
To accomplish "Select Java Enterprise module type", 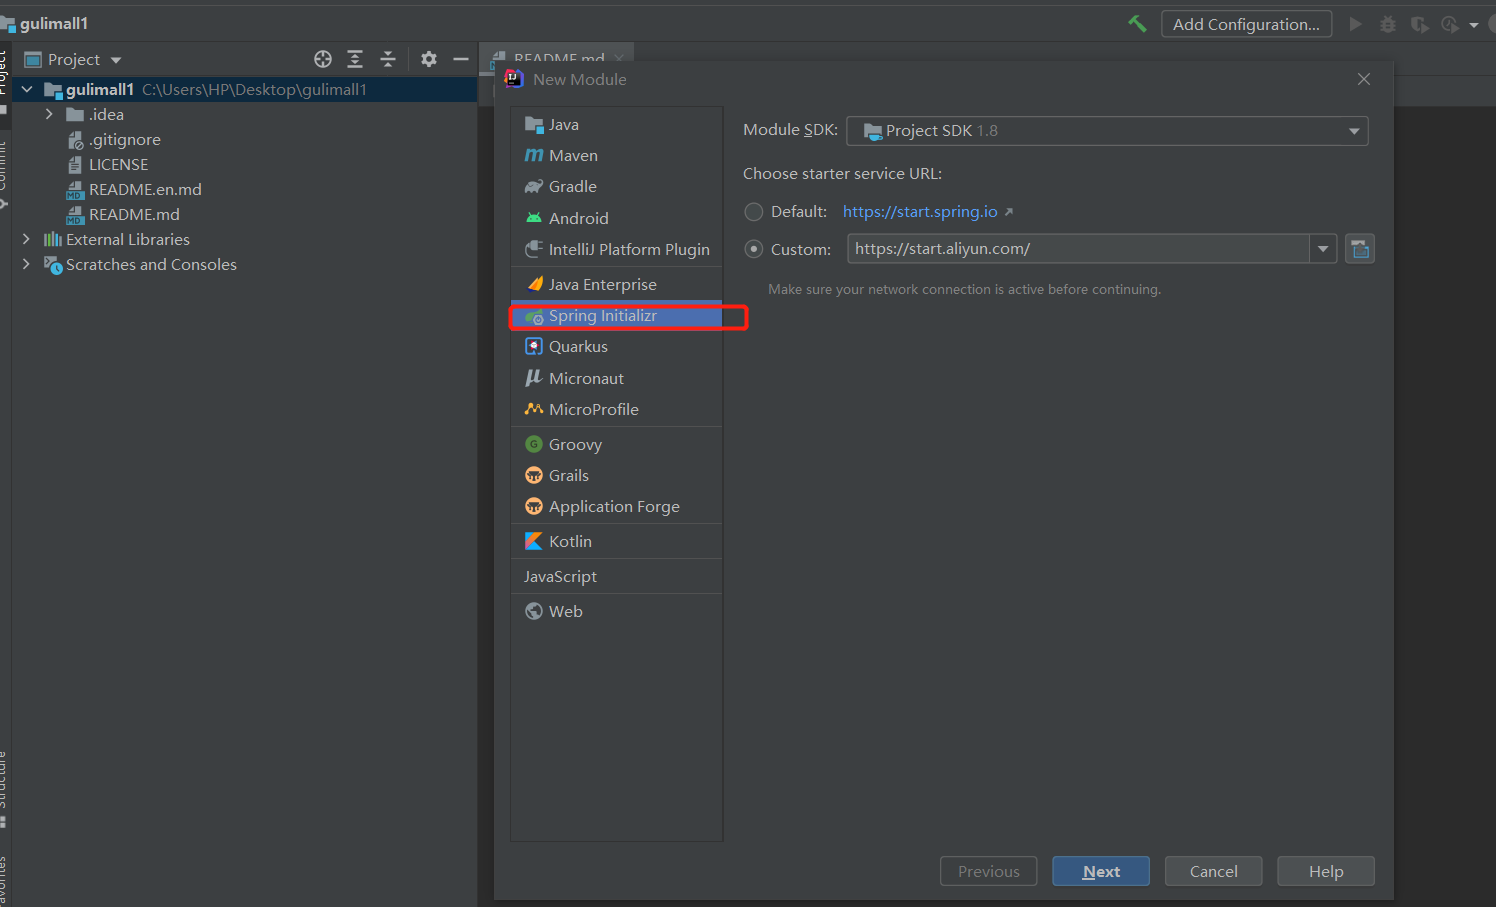I will tap(616, 284).
